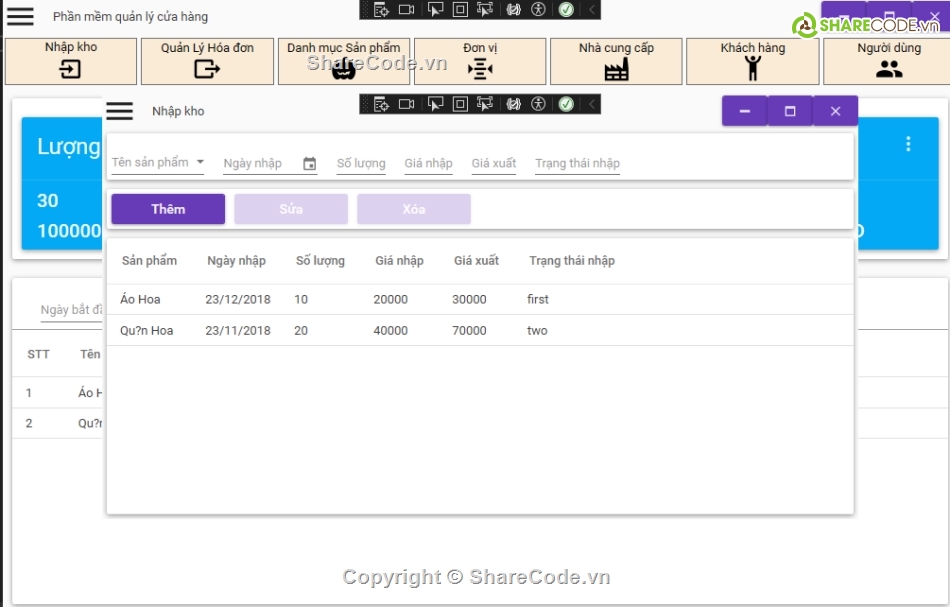Click the Sửa button
Image resolution: width=950 pixels, height=607 pixels.
click(291, 209)
